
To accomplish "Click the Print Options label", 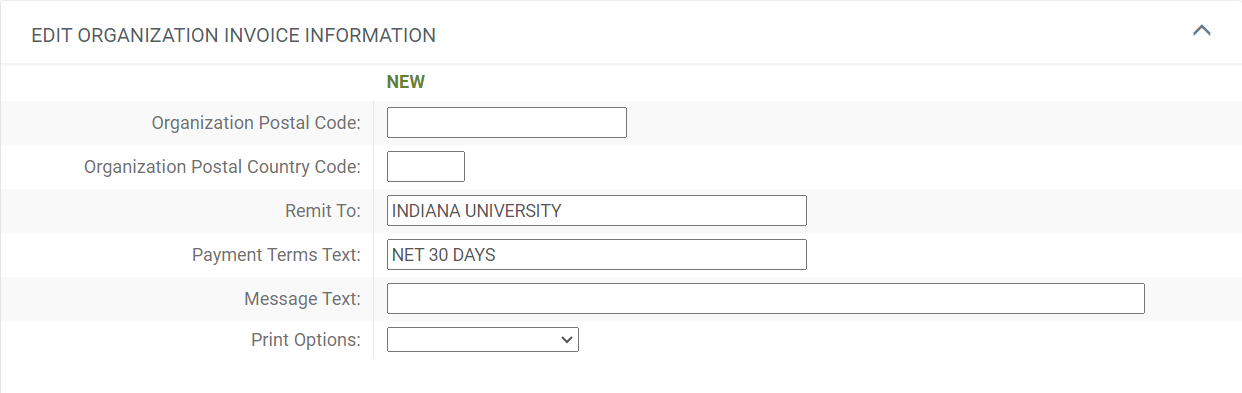I will click(x=306, y=340).
